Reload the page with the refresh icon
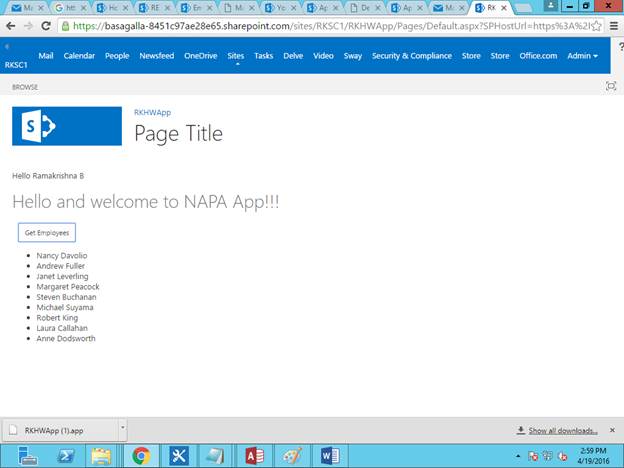Screen dimensions: 624x468 pyautogui.click(x=46, y=26)
